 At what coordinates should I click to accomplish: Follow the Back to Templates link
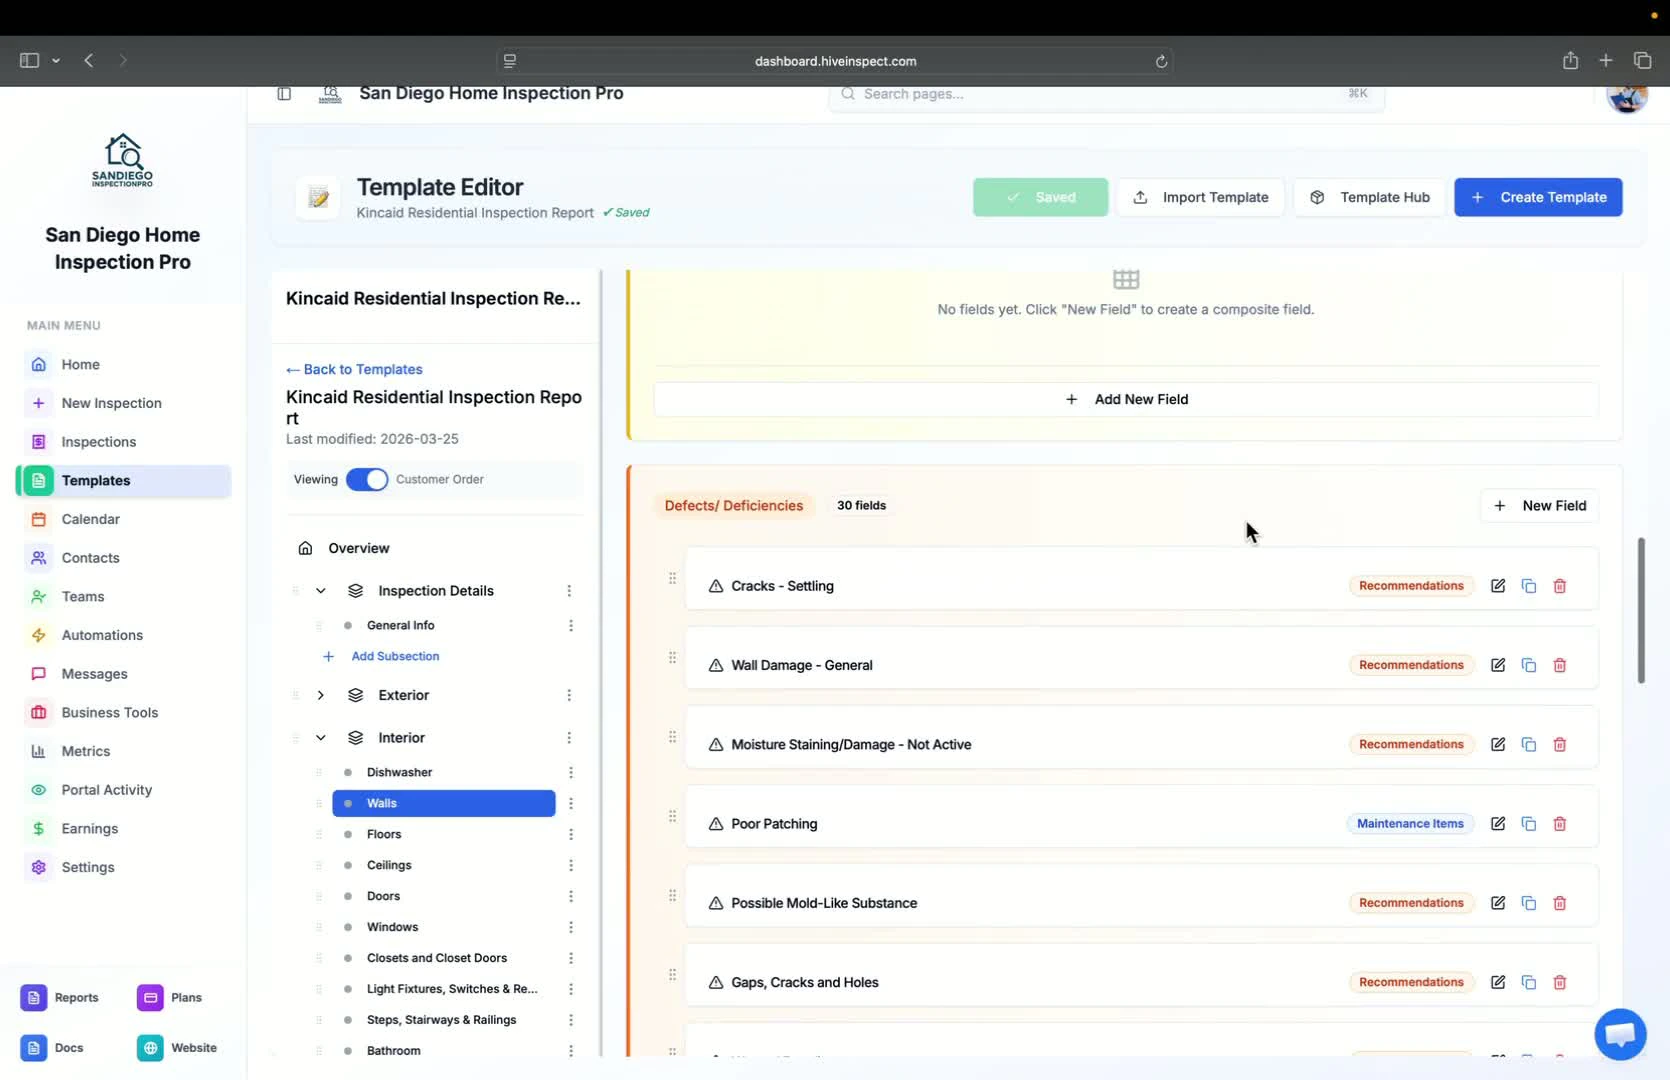[x=354, y=369]
